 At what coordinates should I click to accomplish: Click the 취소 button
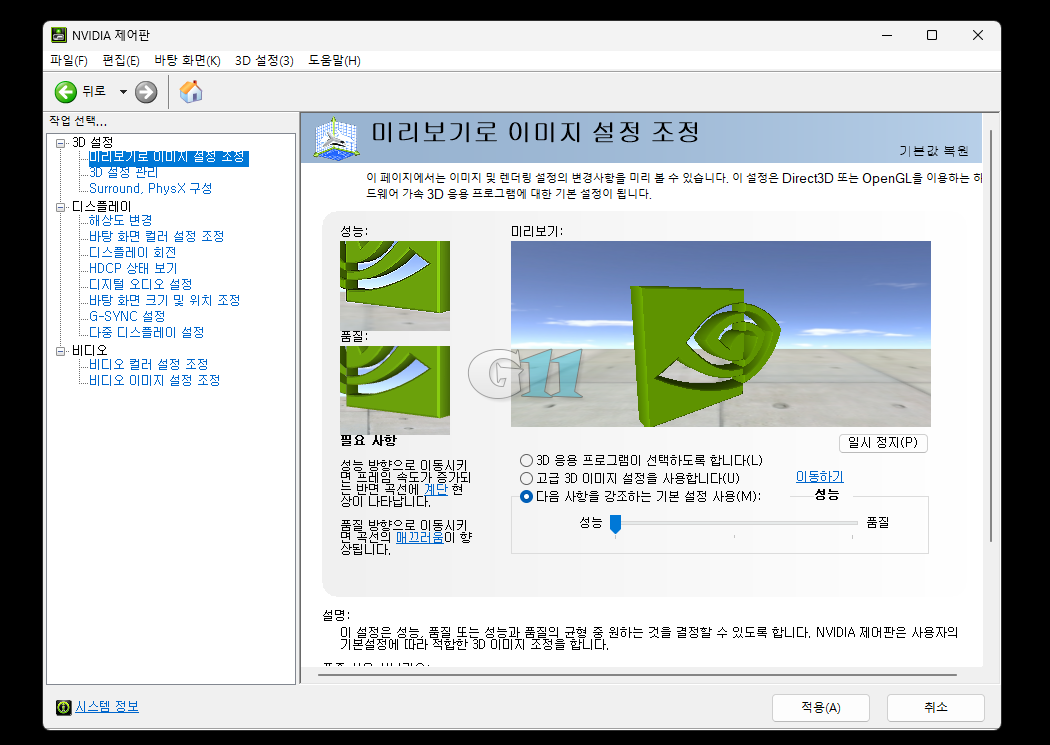pos(935,708)
